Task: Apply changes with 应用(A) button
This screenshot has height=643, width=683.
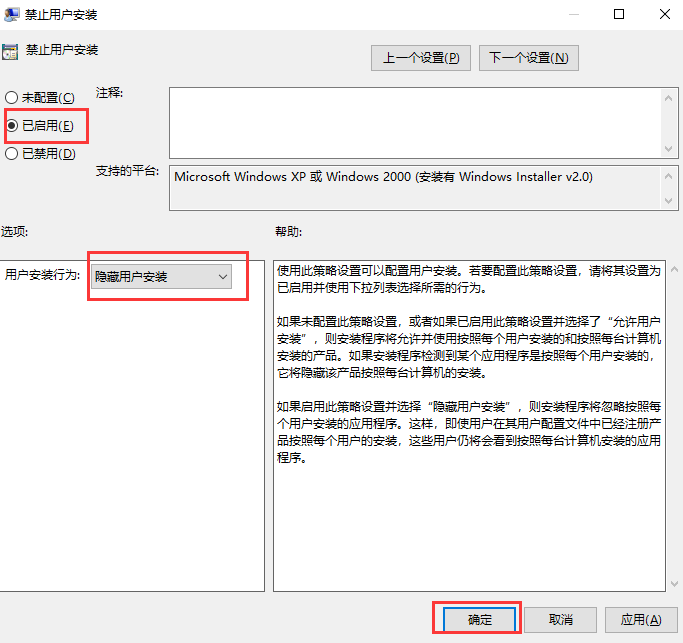Action: coord(640,619)
